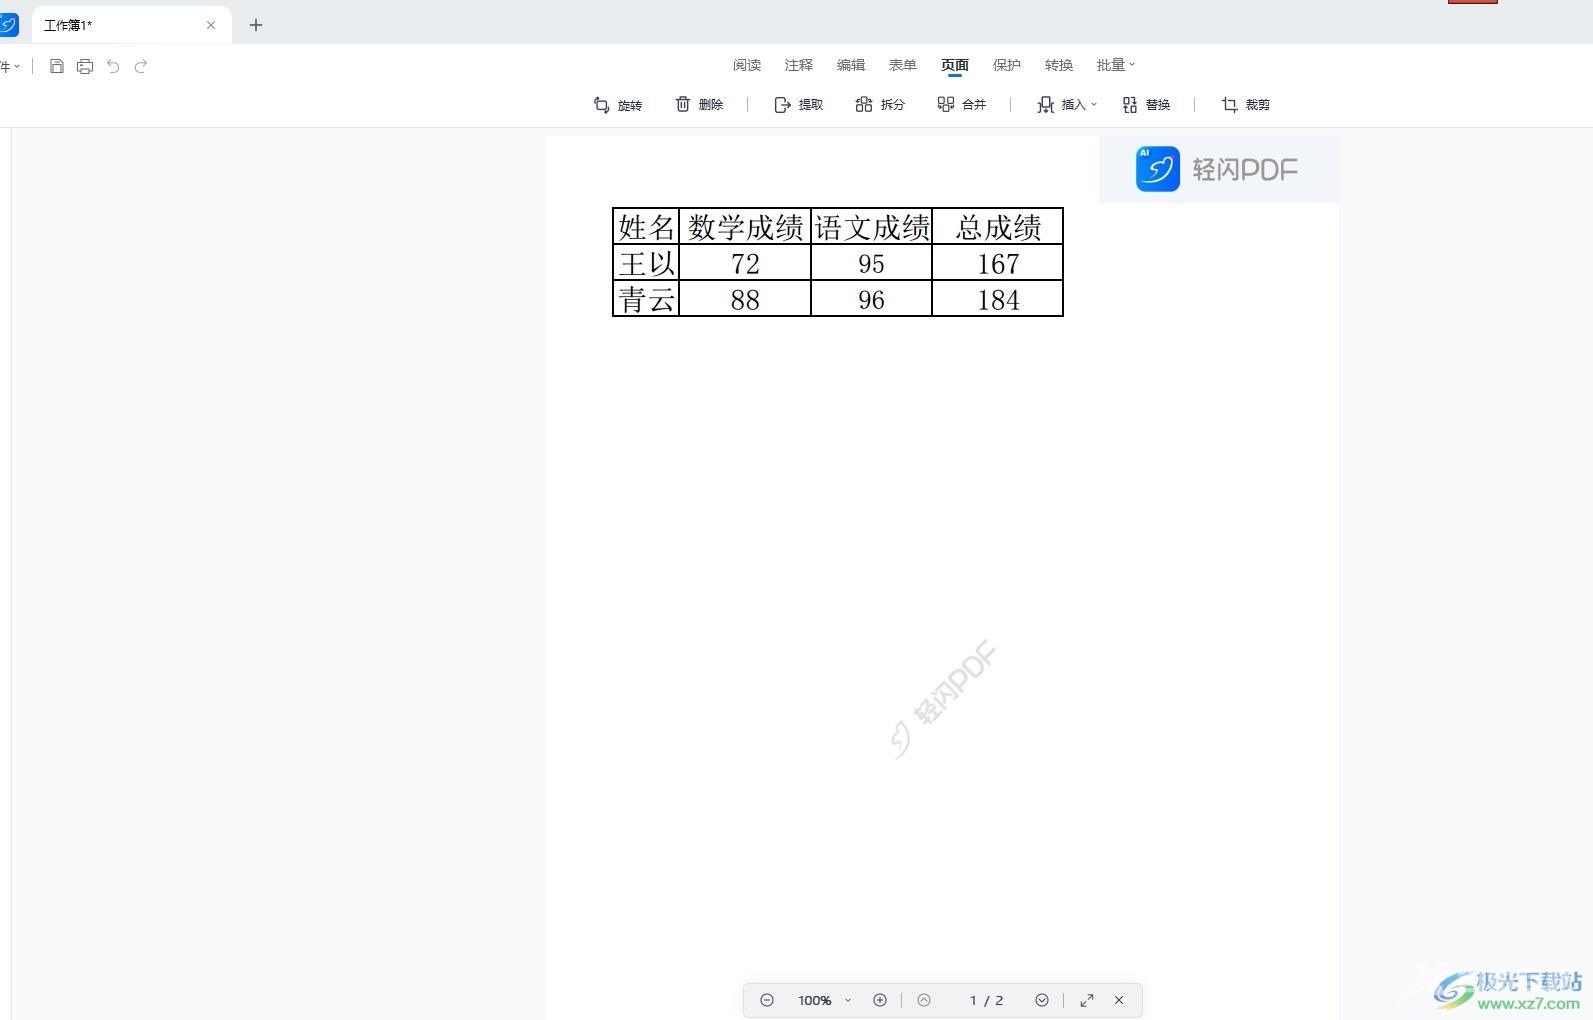Click the 轻闪PDF logo banner

pyautogui.click(x=1218, y=169)
